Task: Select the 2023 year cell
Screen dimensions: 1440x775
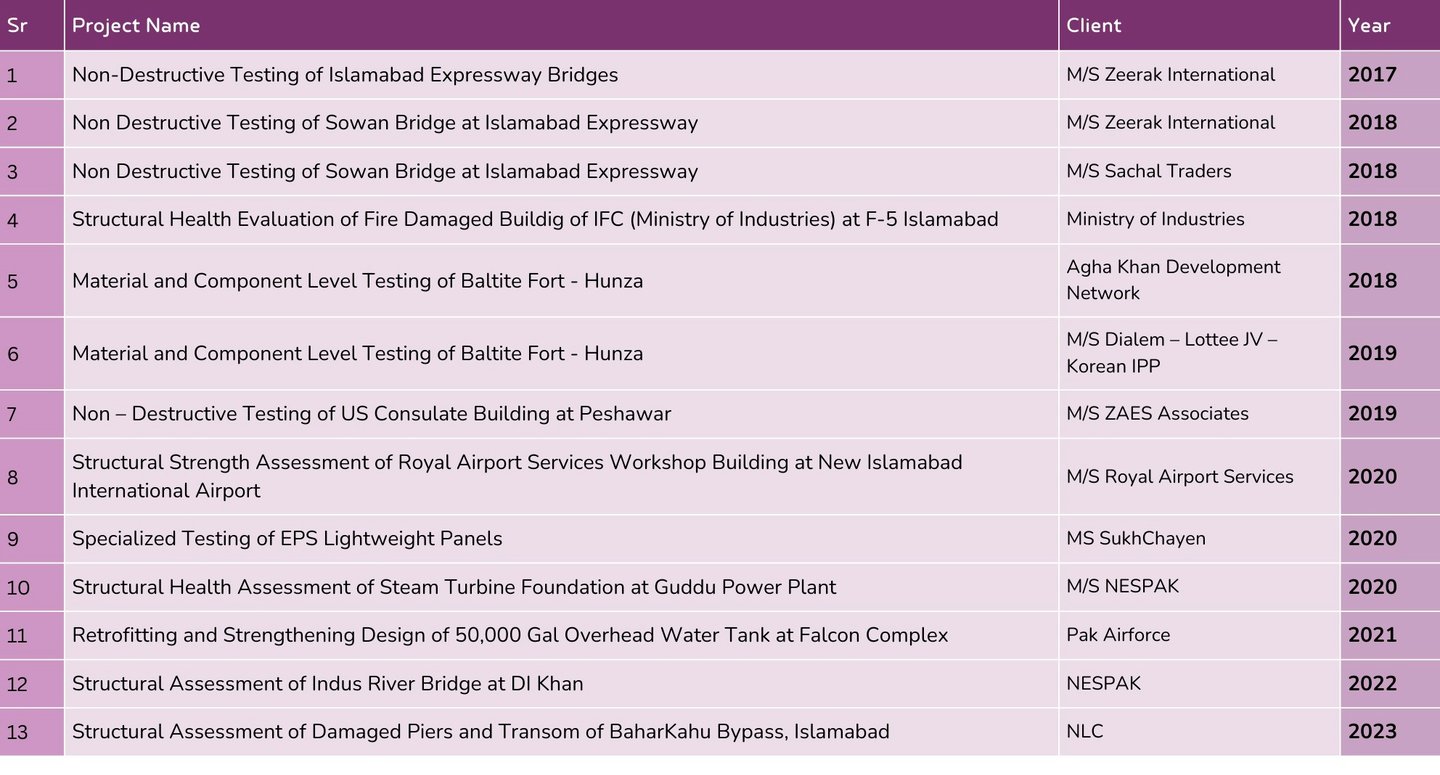Action: [1390, 732]
